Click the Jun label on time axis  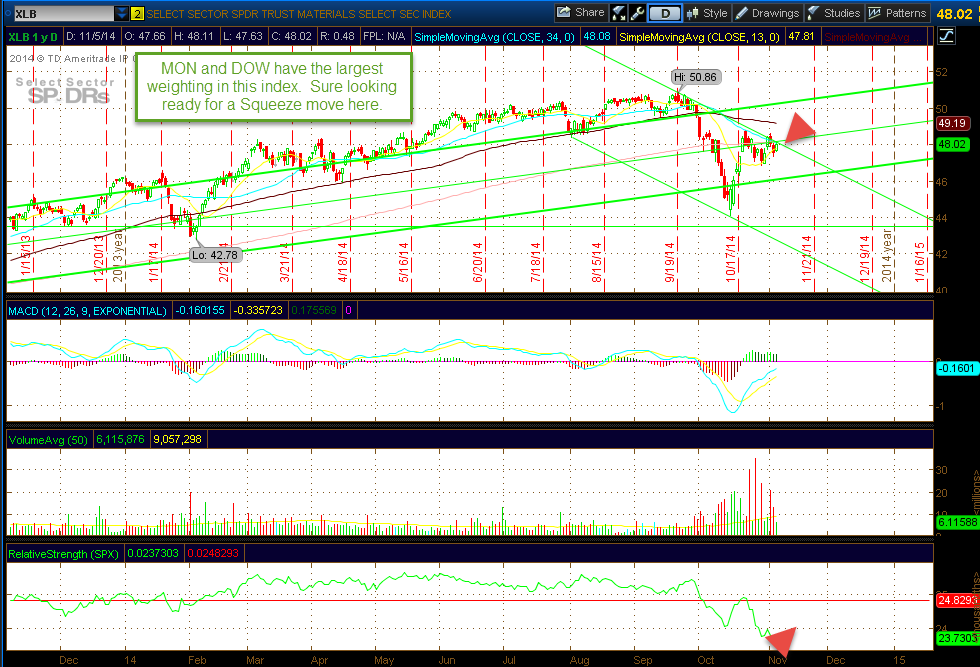[x=447, y=660]
